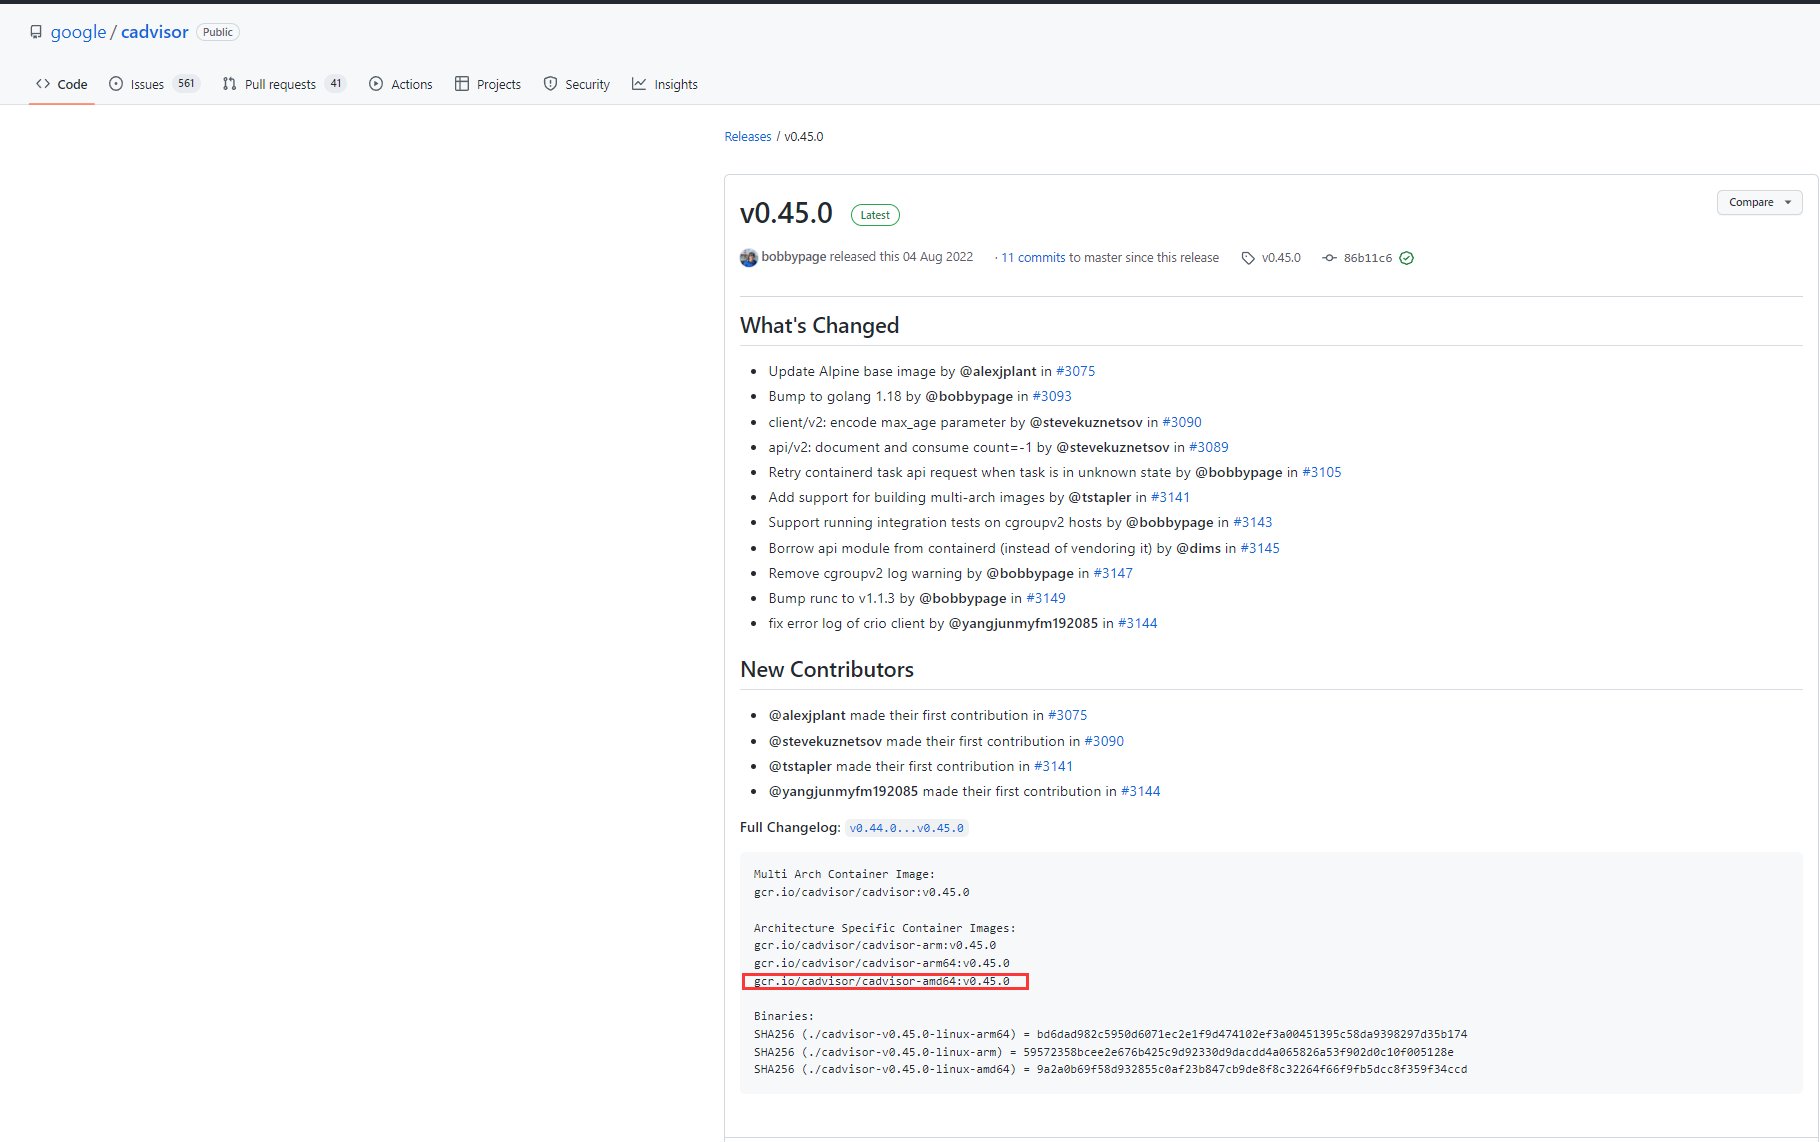Expand the Compare dropdown
Screen dimensions: 1820x1142
point(1760,202)
